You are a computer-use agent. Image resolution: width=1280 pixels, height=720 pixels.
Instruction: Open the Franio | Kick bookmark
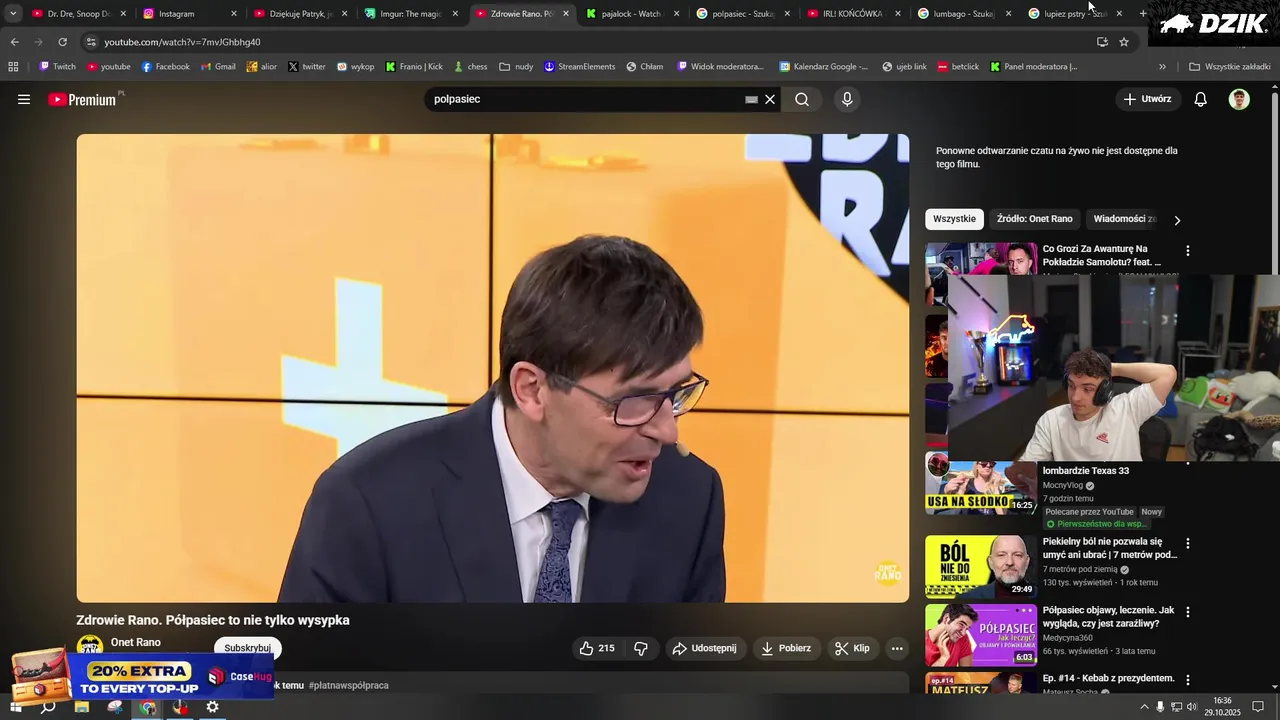(x=414, y=67)
